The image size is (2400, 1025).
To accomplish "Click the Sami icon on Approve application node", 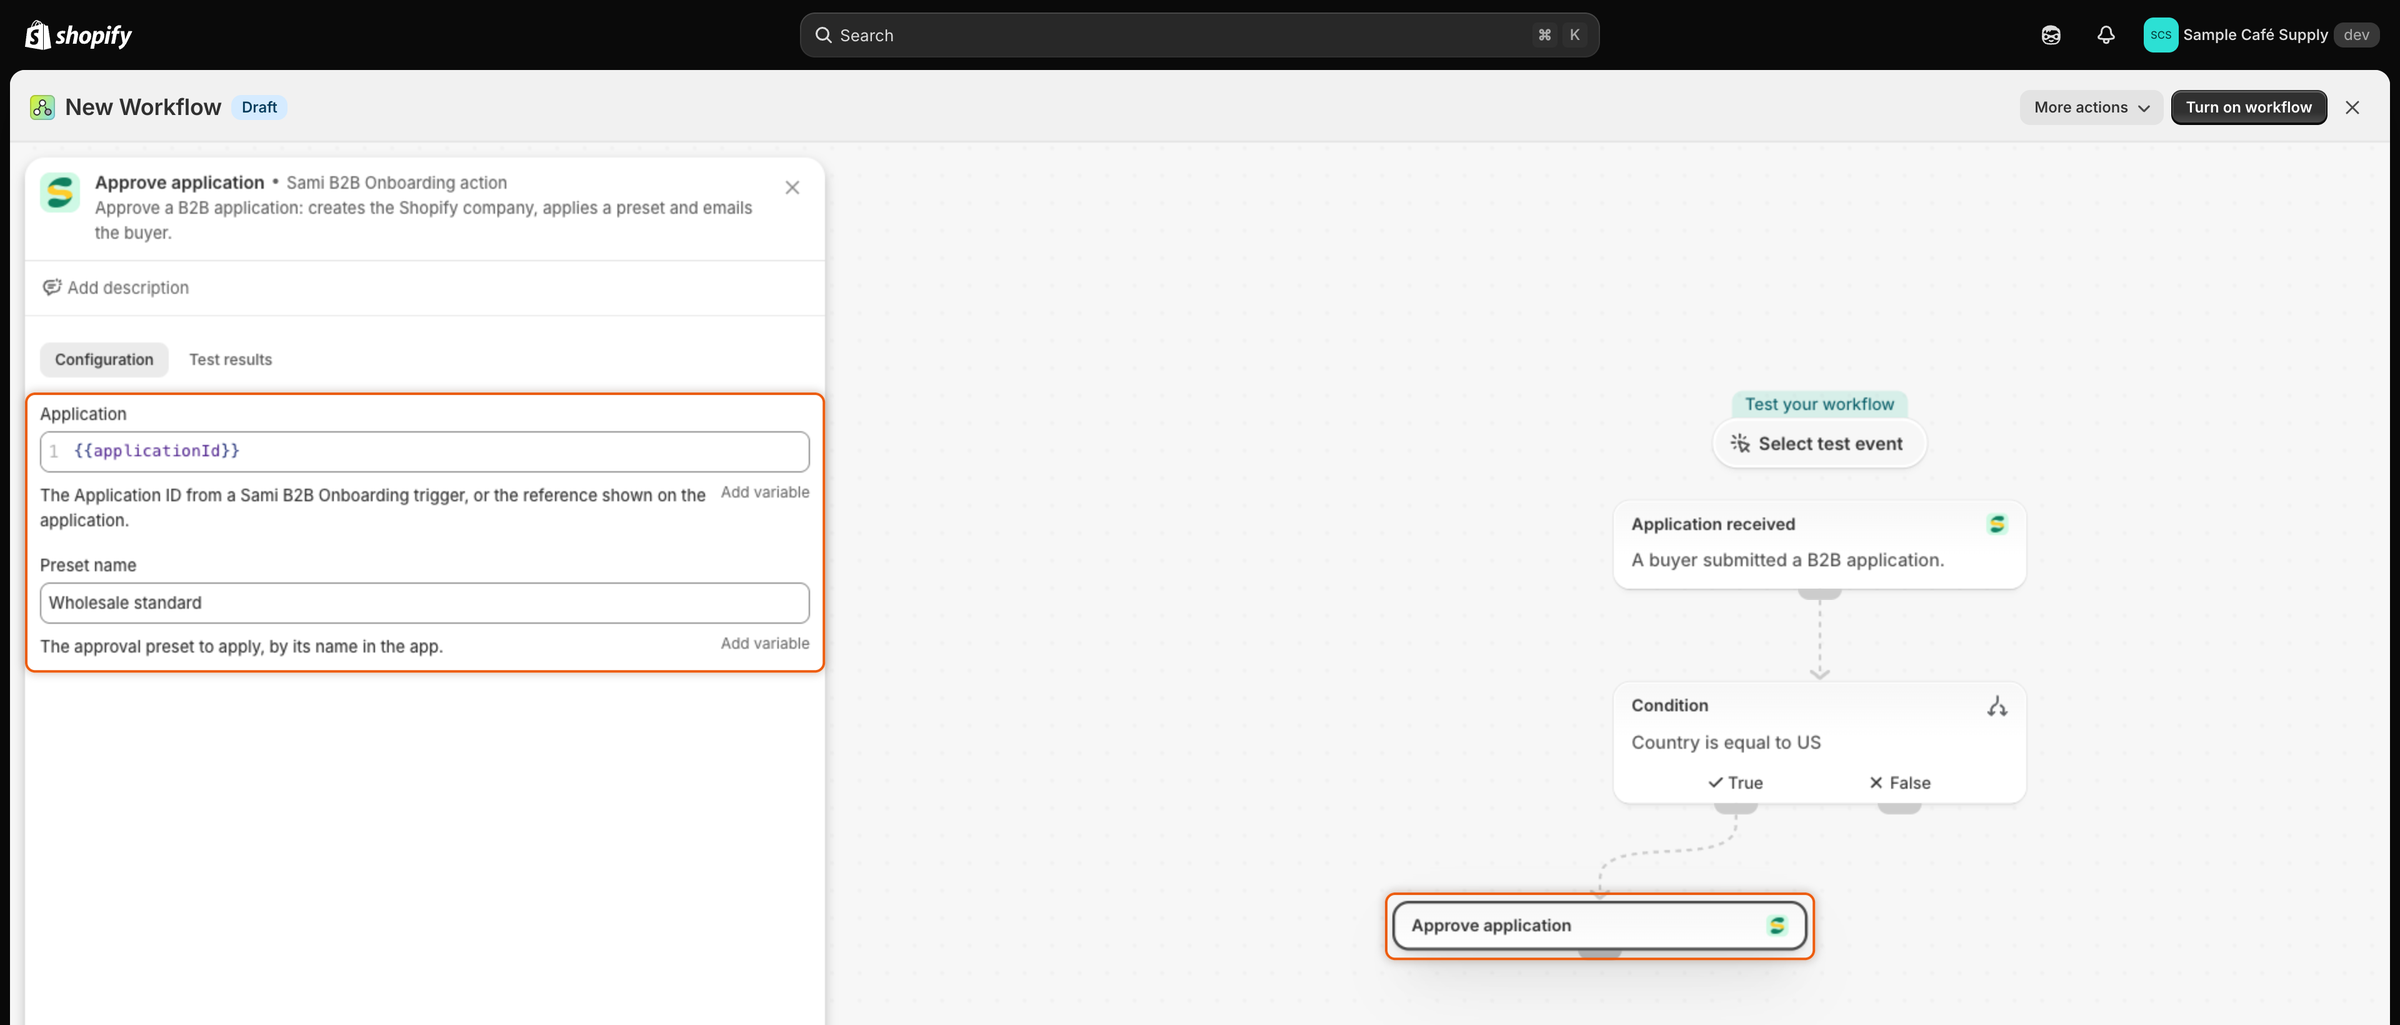I will coord(1777,925).
